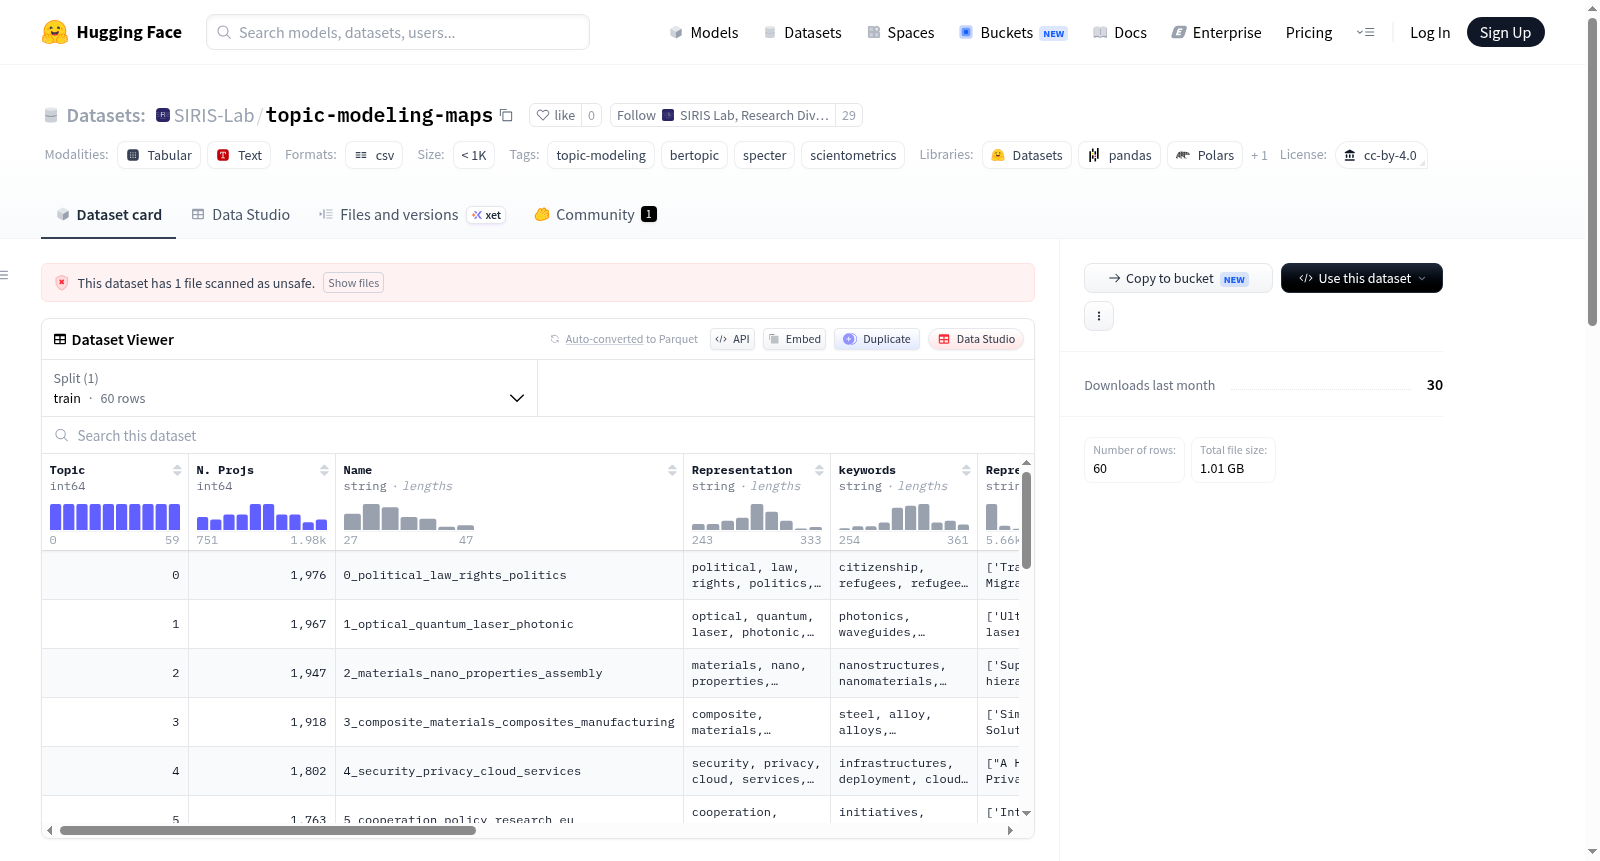Select the Polars library tag

pyautogui.click(x=1205, y=155)
